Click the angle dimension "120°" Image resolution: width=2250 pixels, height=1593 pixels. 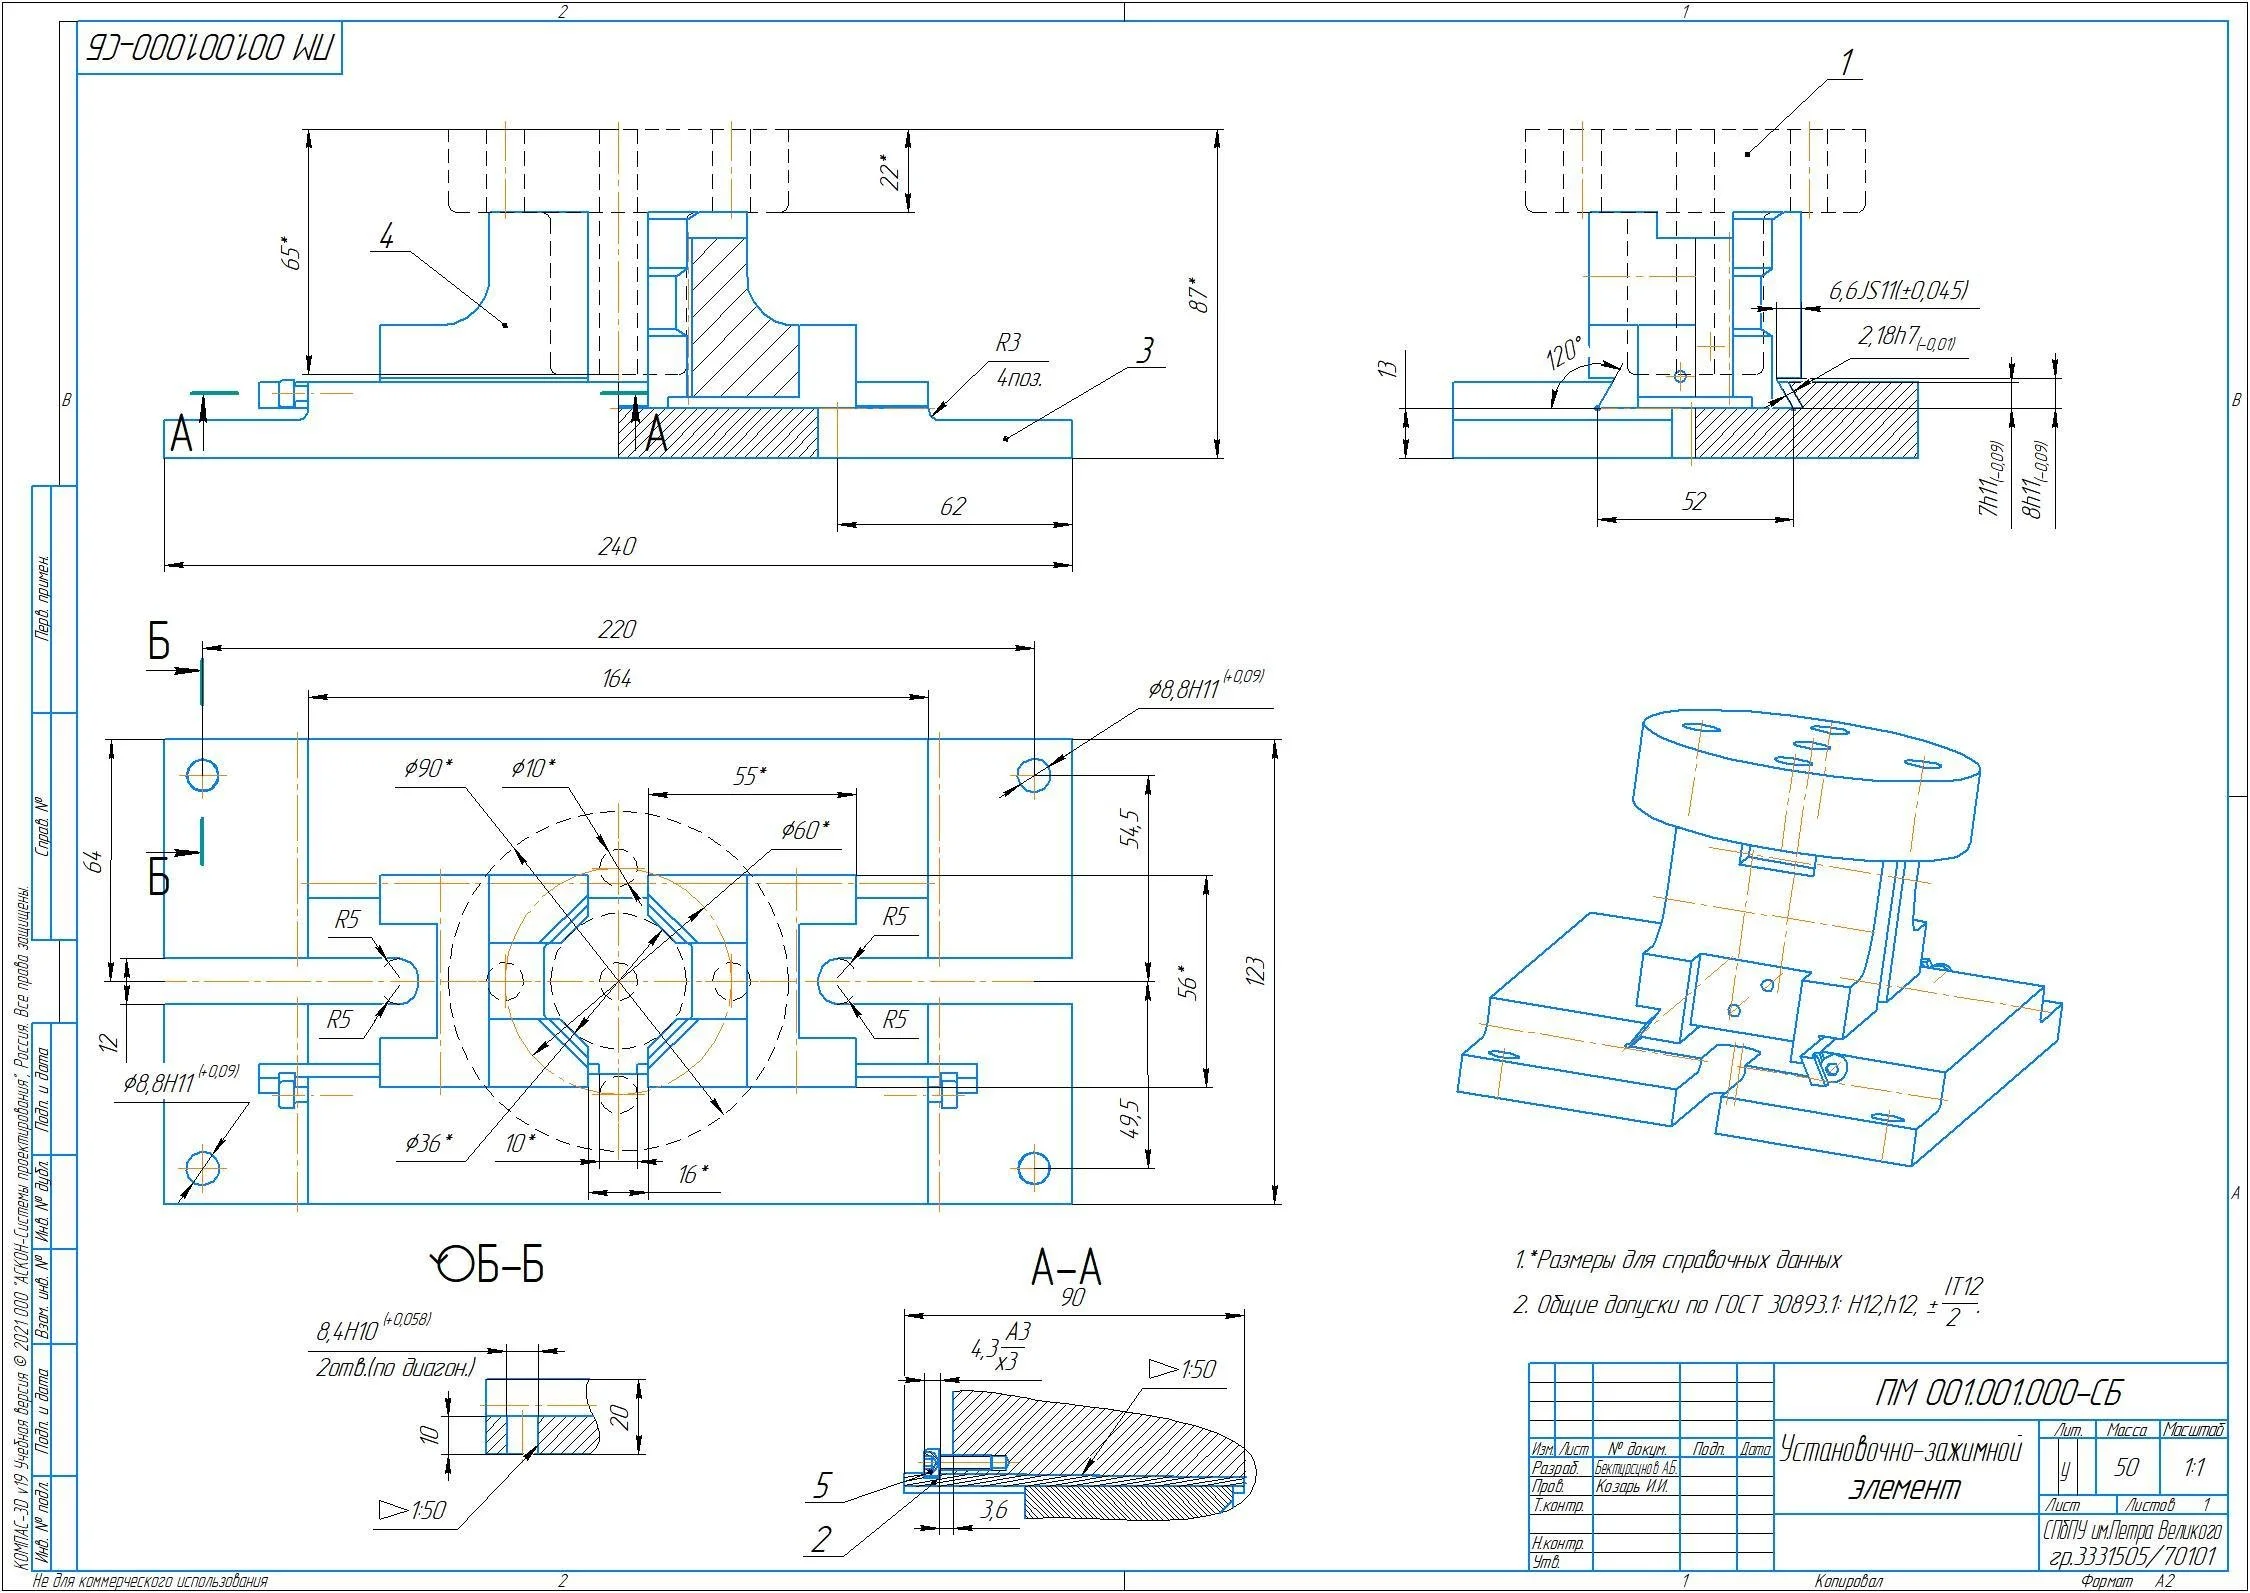[x=1564, y=353]
